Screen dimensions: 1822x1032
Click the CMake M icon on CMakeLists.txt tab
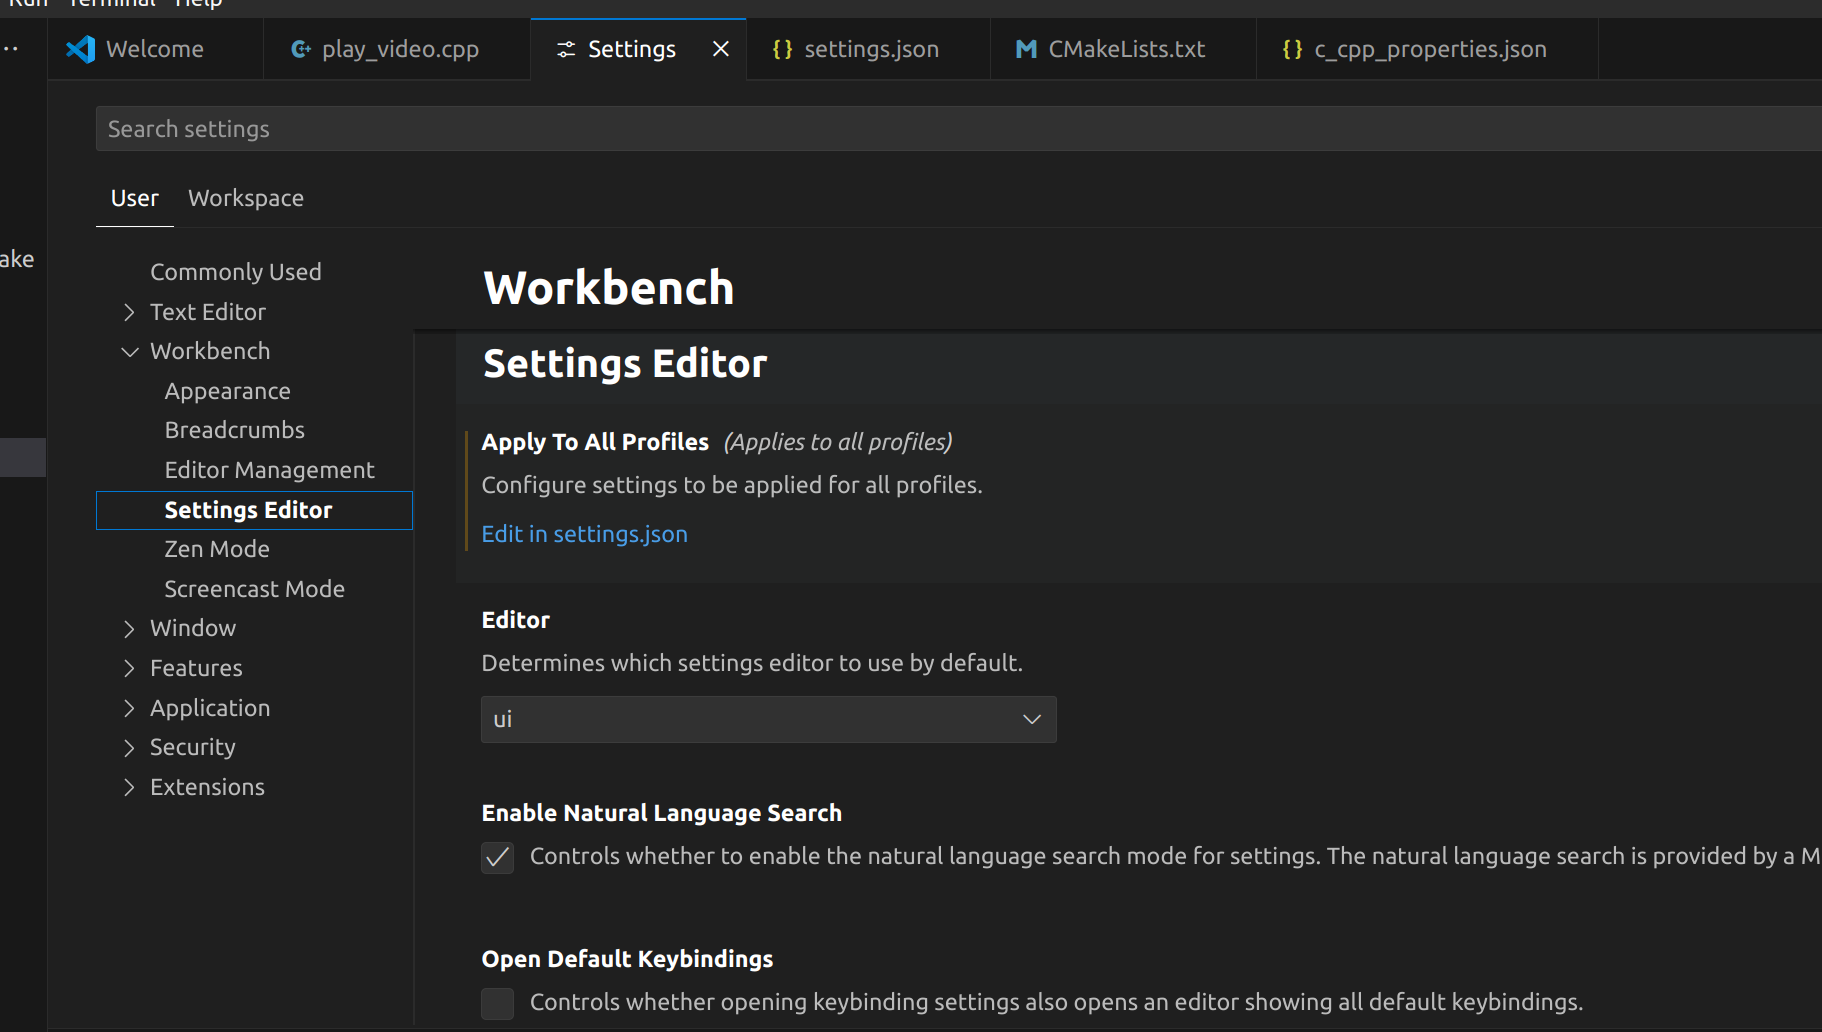[x=1026, y=49]
